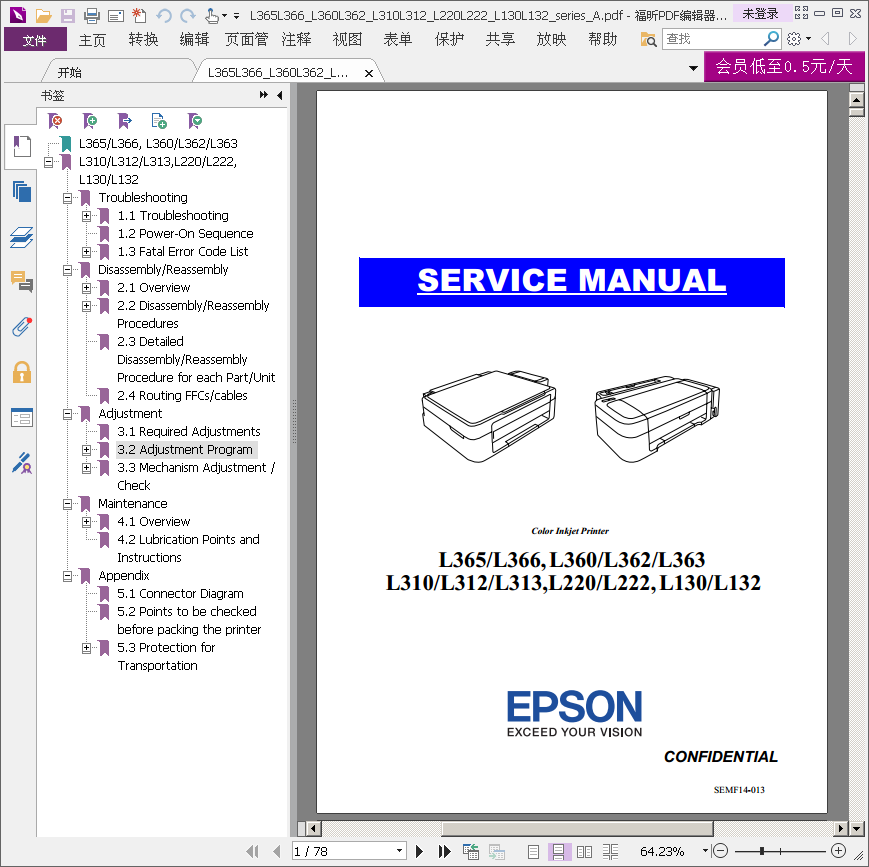Open the Bookmarks panel icon in the sidebar
The width and height of the screenshot is (869, 867).
(22, 146)
